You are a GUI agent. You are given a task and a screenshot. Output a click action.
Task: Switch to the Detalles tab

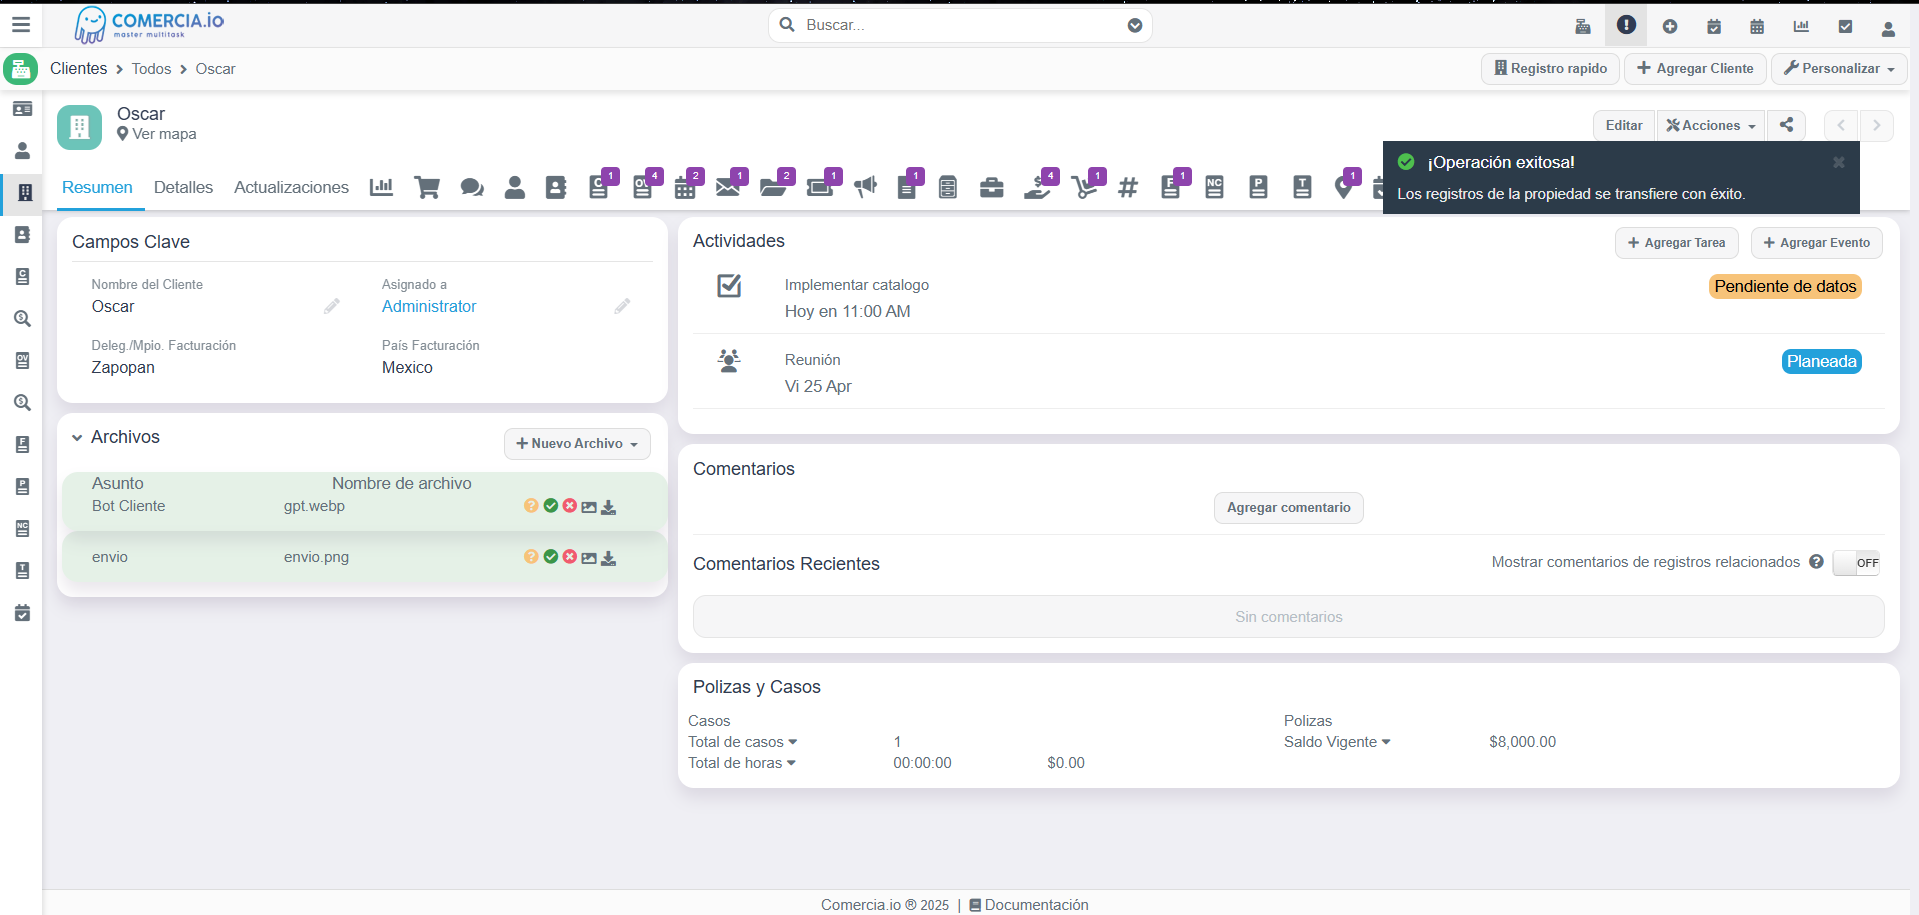click(x=183, y=187)
